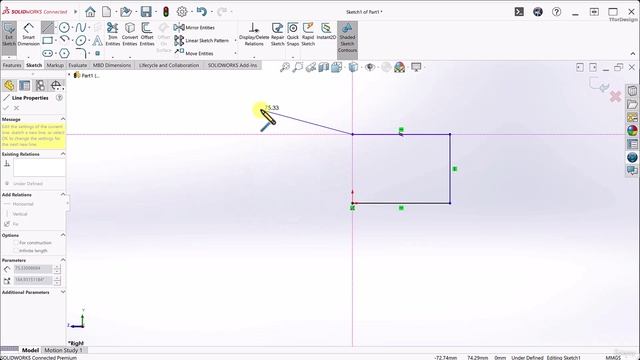
Task: Switch to the Markup tab
Action: coord(55,65)
